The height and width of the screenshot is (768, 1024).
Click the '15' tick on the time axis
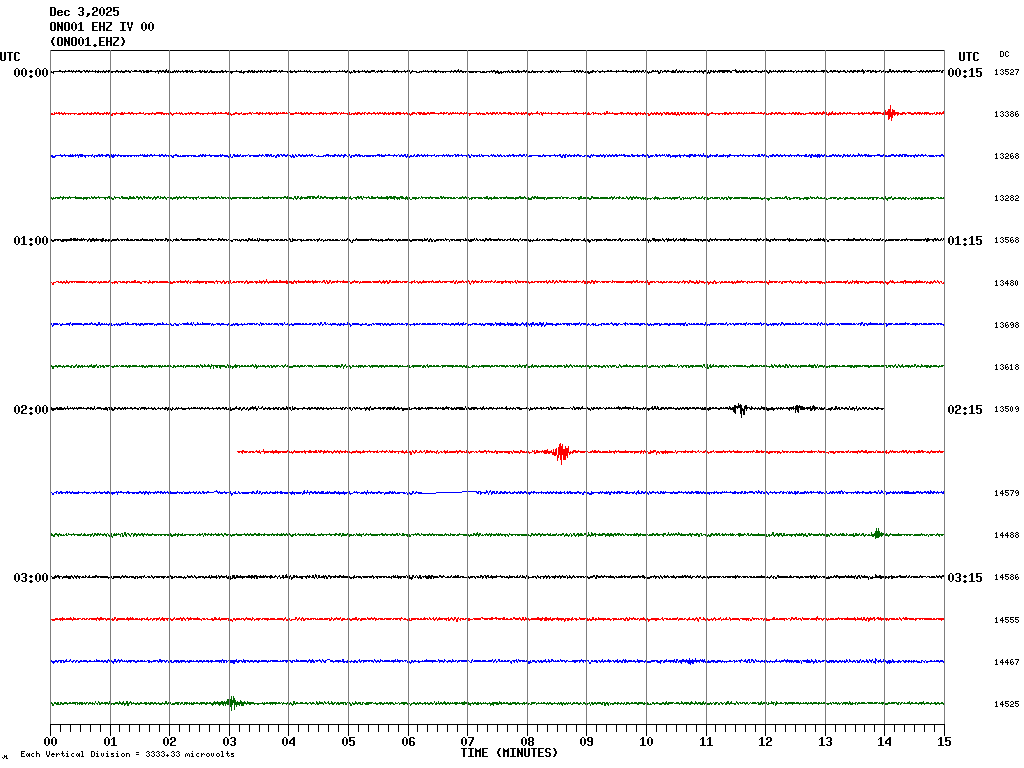coord(944,742)
